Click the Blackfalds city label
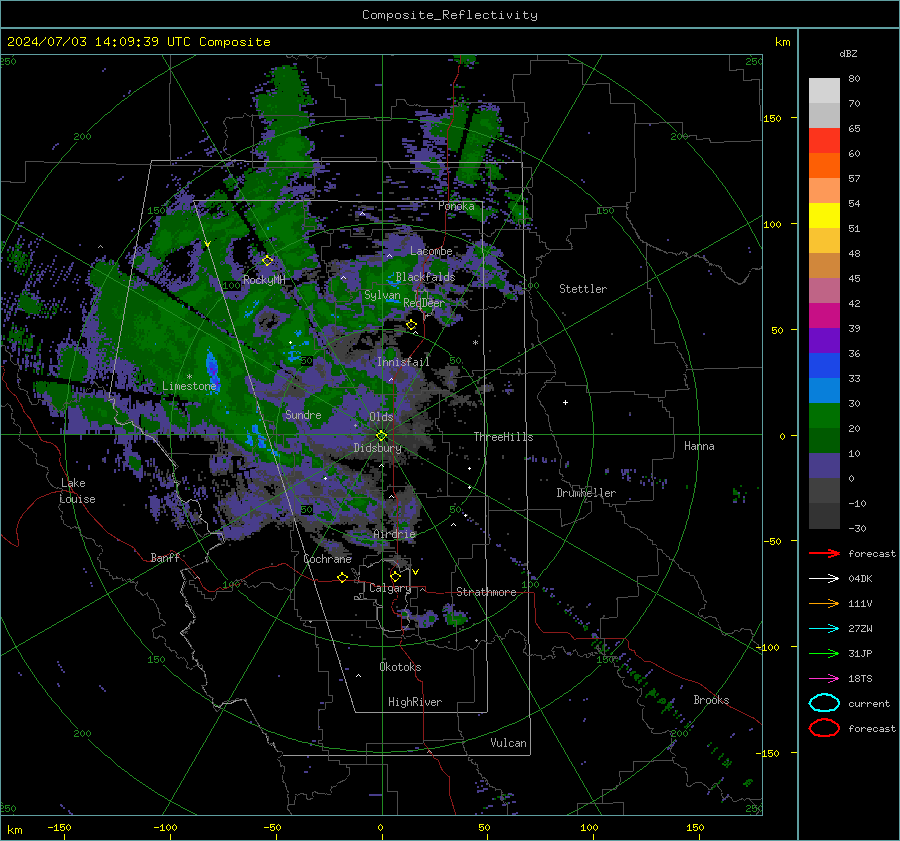Screen dimensions: 900x841 pos(425,277)
